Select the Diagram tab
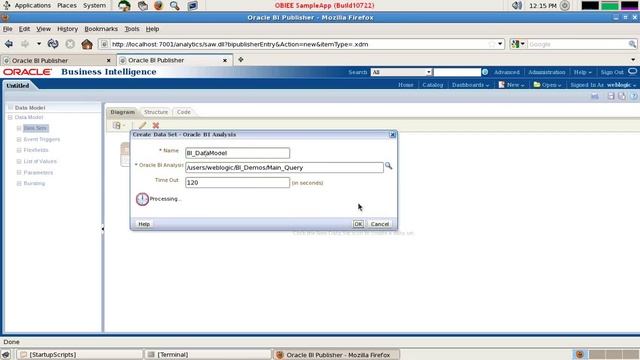 click(x=122, y=112)
